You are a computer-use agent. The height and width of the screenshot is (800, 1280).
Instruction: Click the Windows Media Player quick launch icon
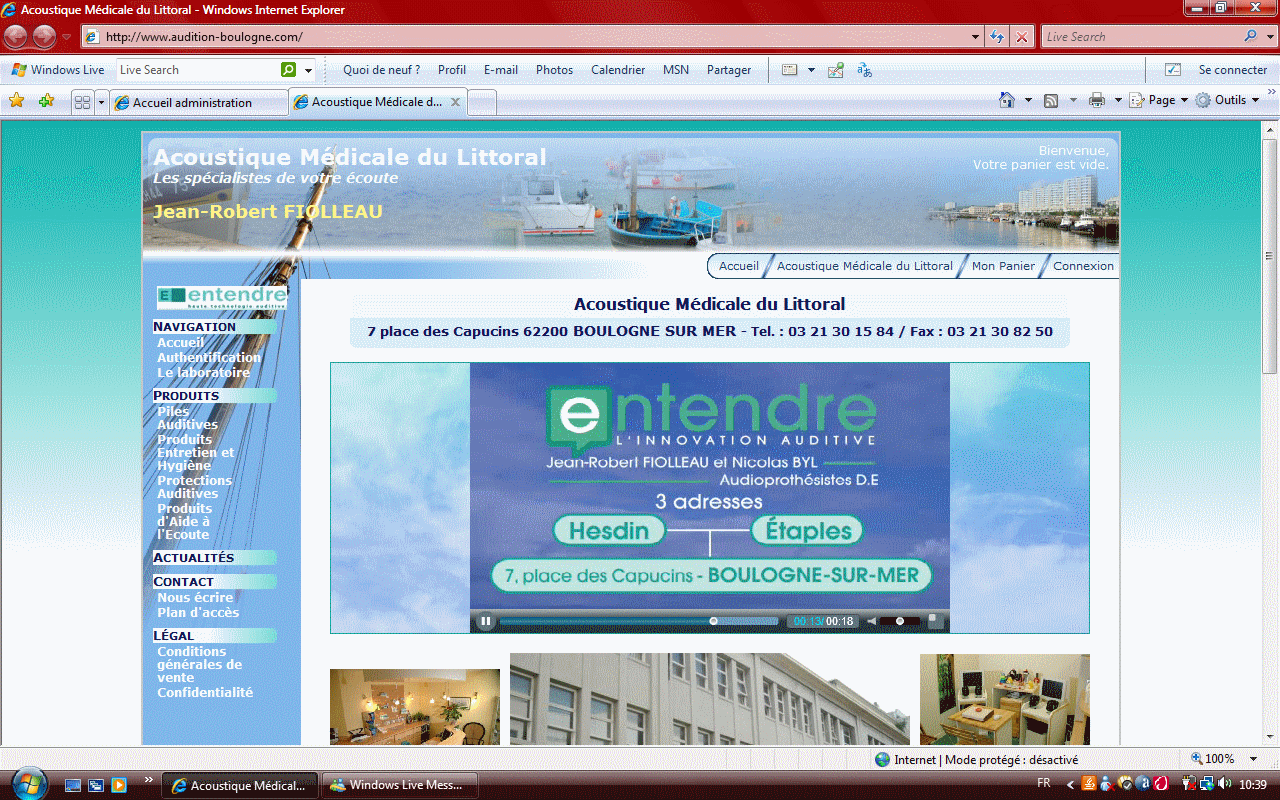coord(118,785)
